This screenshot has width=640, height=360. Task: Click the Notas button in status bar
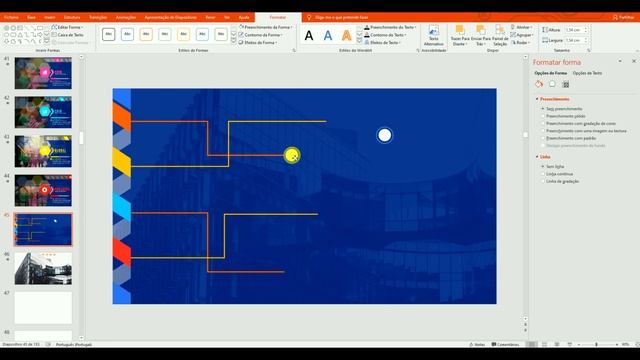coord(477,344)
